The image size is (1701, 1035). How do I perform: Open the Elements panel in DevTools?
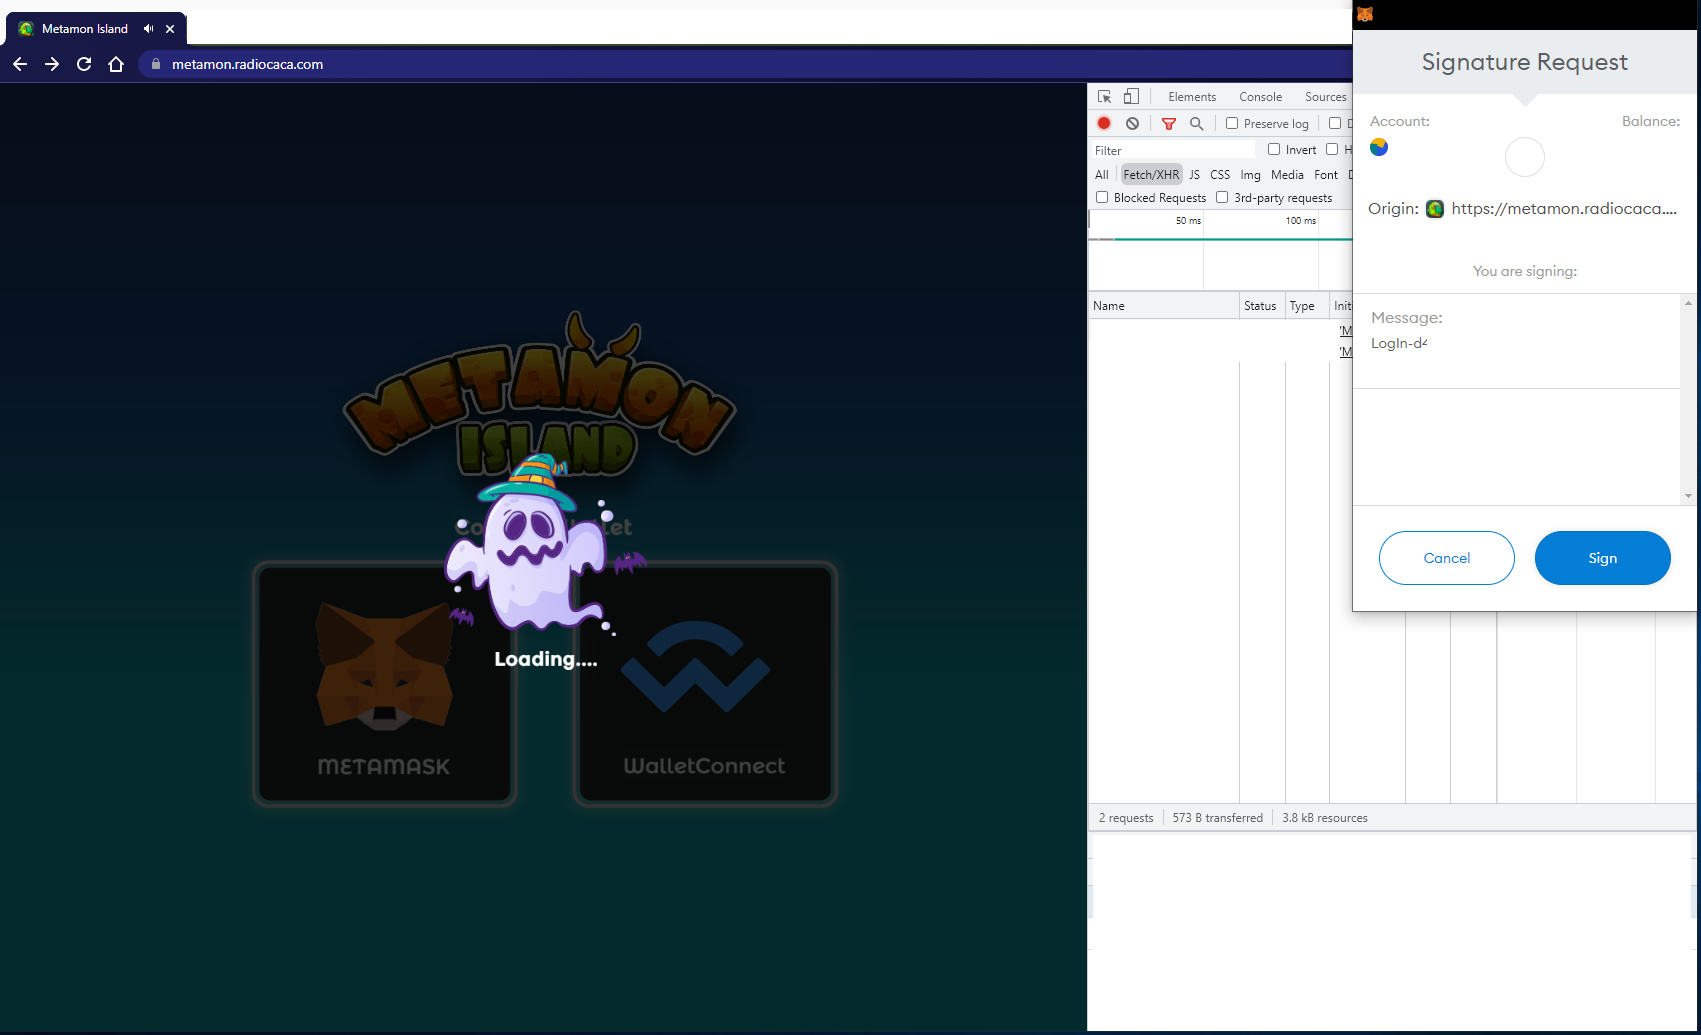[1192, 97]
